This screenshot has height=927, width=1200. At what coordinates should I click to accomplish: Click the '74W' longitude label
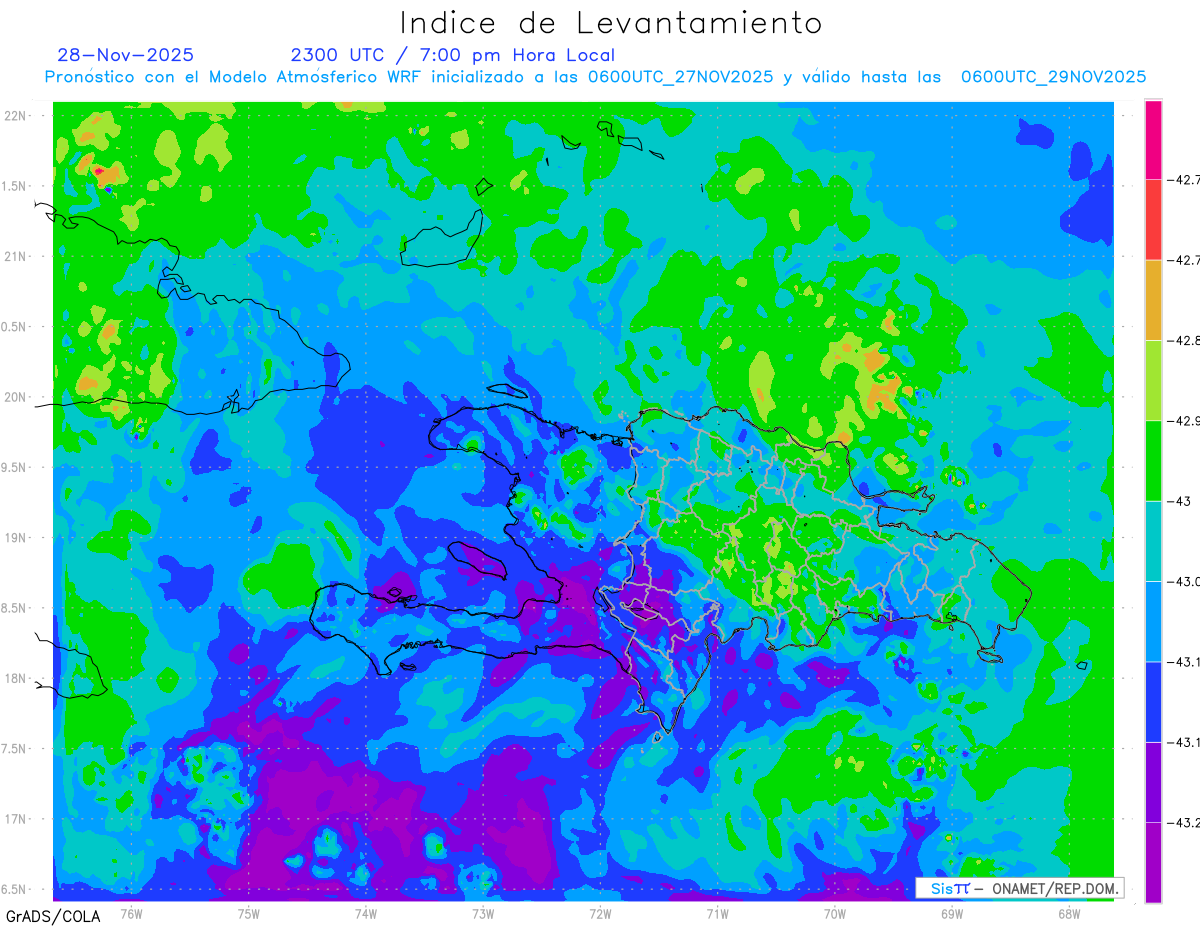pos(366,913)
